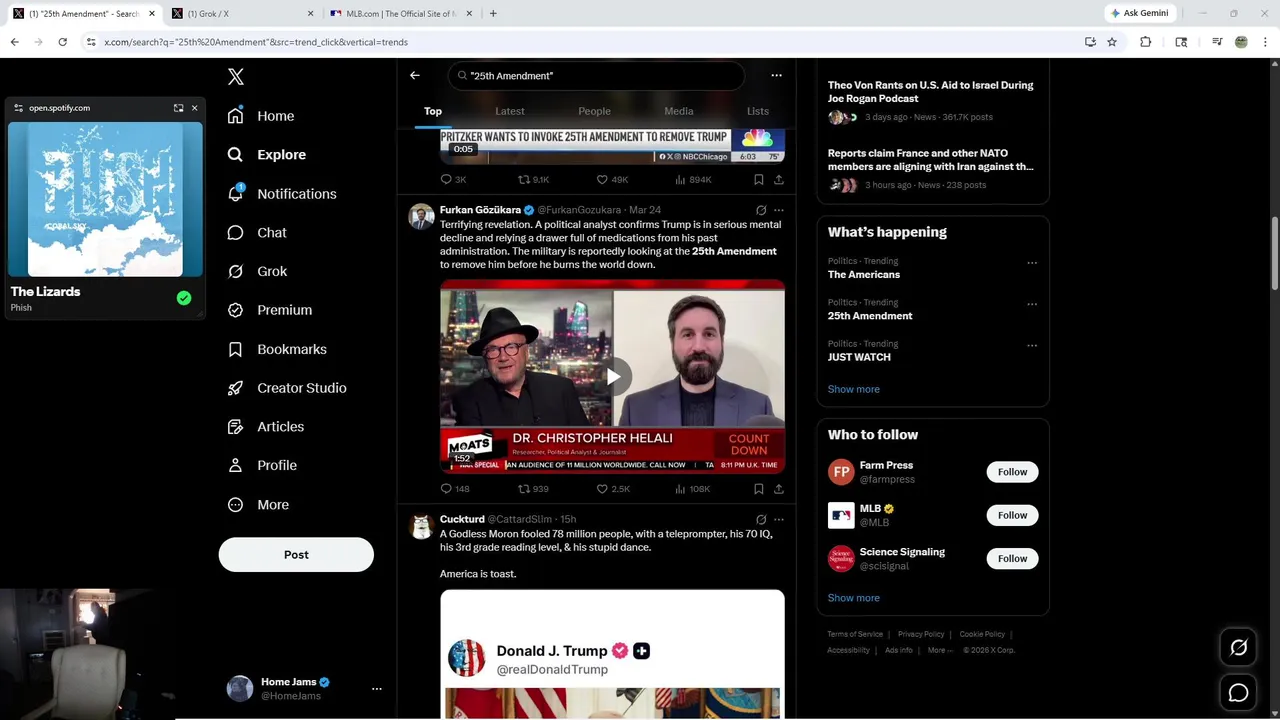The image size is (1280, 720).
Task: Follow Science Signaling
Action: [1012, 558]
